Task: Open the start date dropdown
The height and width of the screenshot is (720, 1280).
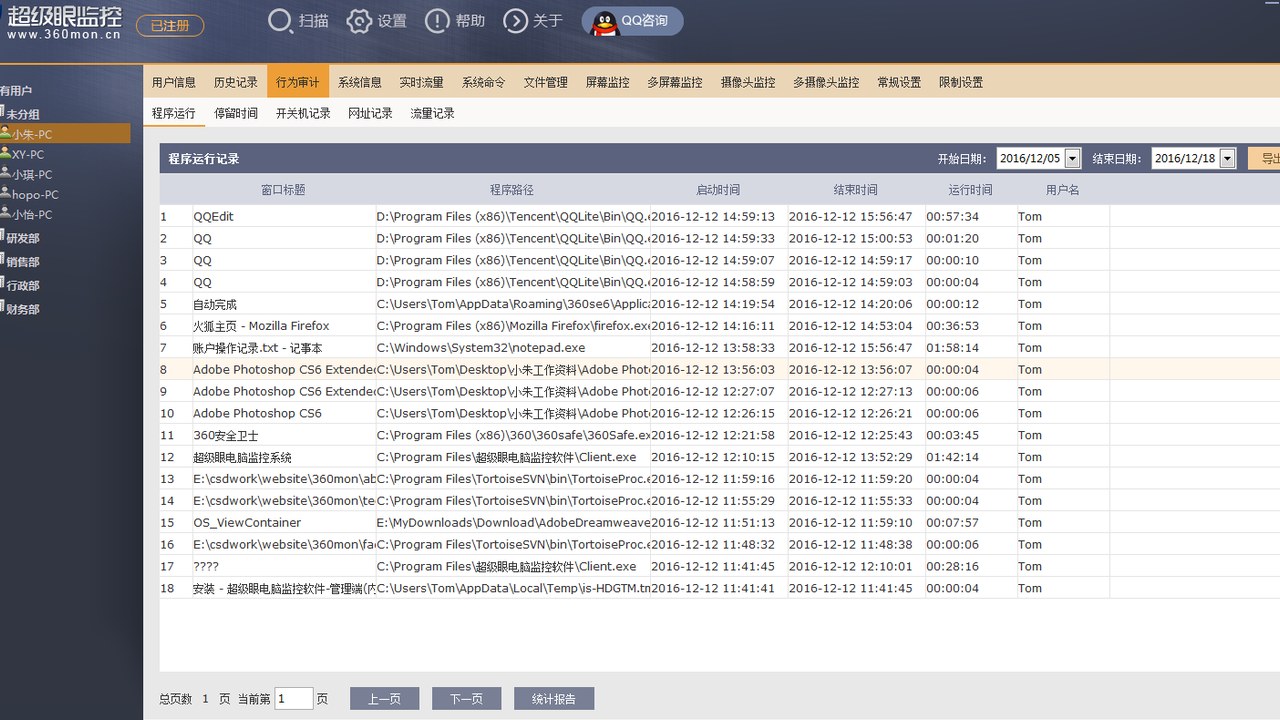Action: point(1072,158)
